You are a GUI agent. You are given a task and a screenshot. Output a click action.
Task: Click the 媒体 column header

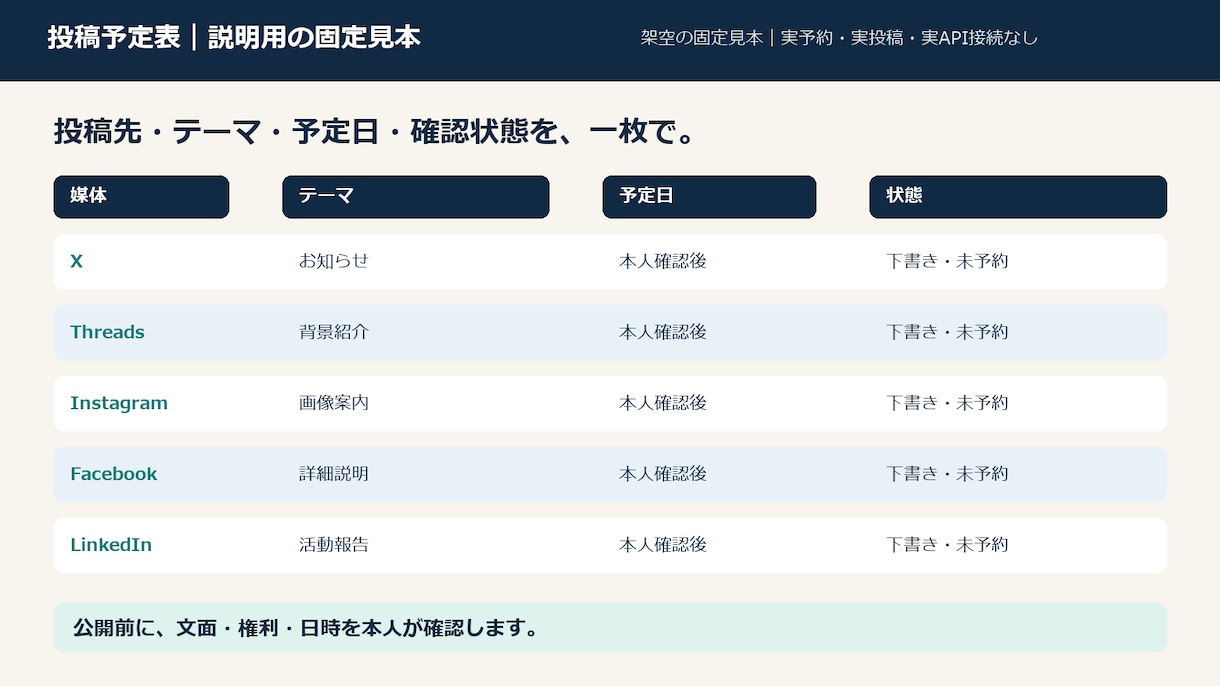(141, 197)
